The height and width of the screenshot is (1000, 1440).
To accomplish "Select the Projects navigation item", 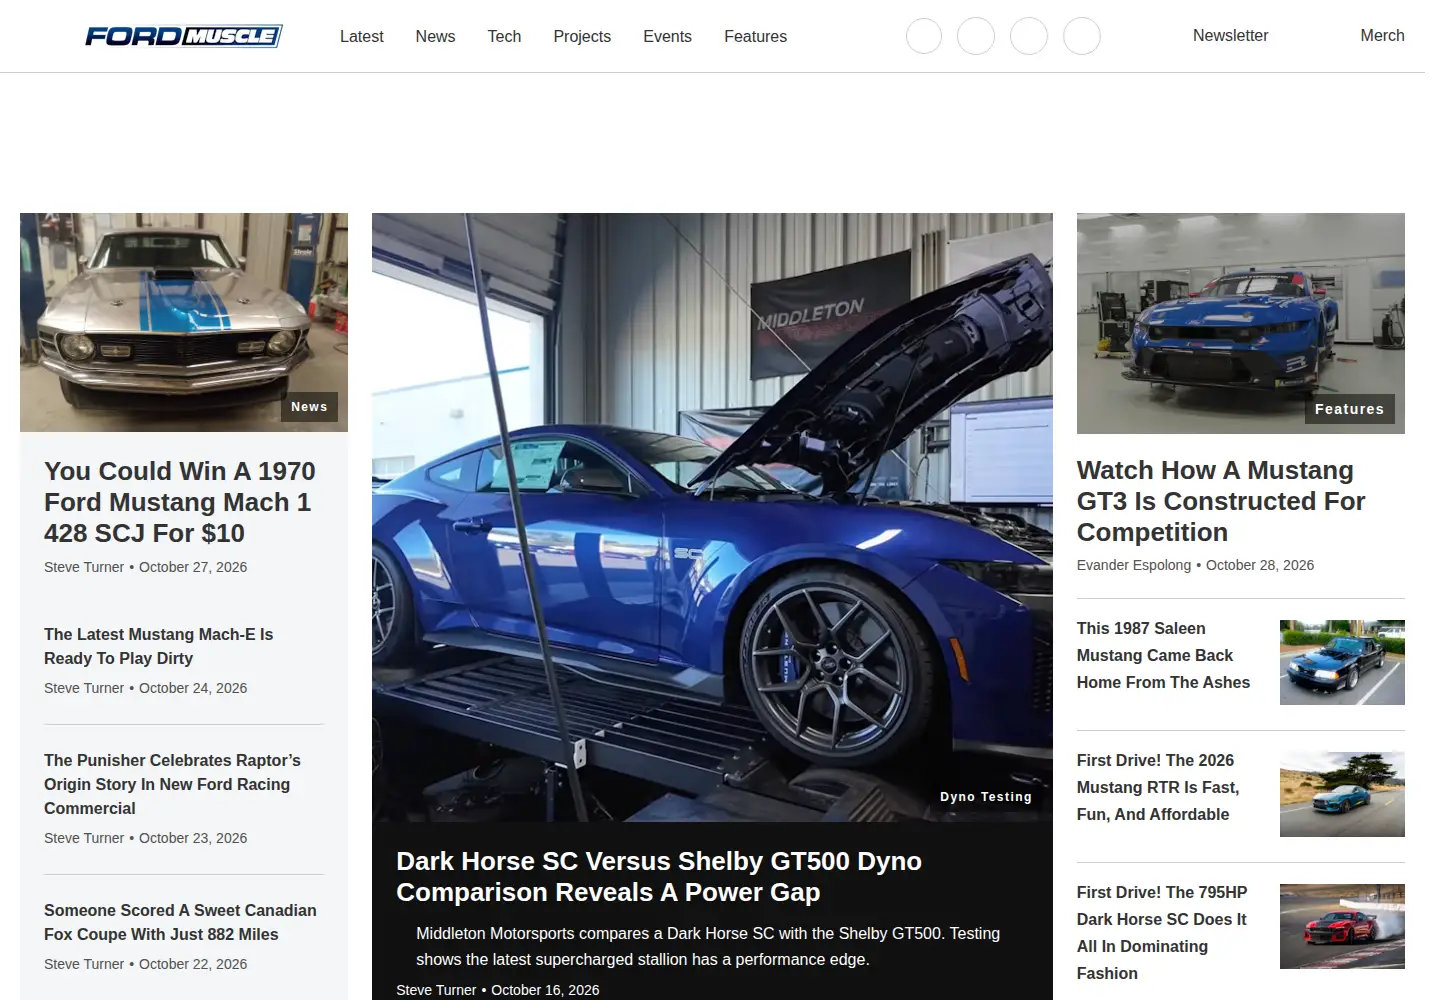I will 582,36.
